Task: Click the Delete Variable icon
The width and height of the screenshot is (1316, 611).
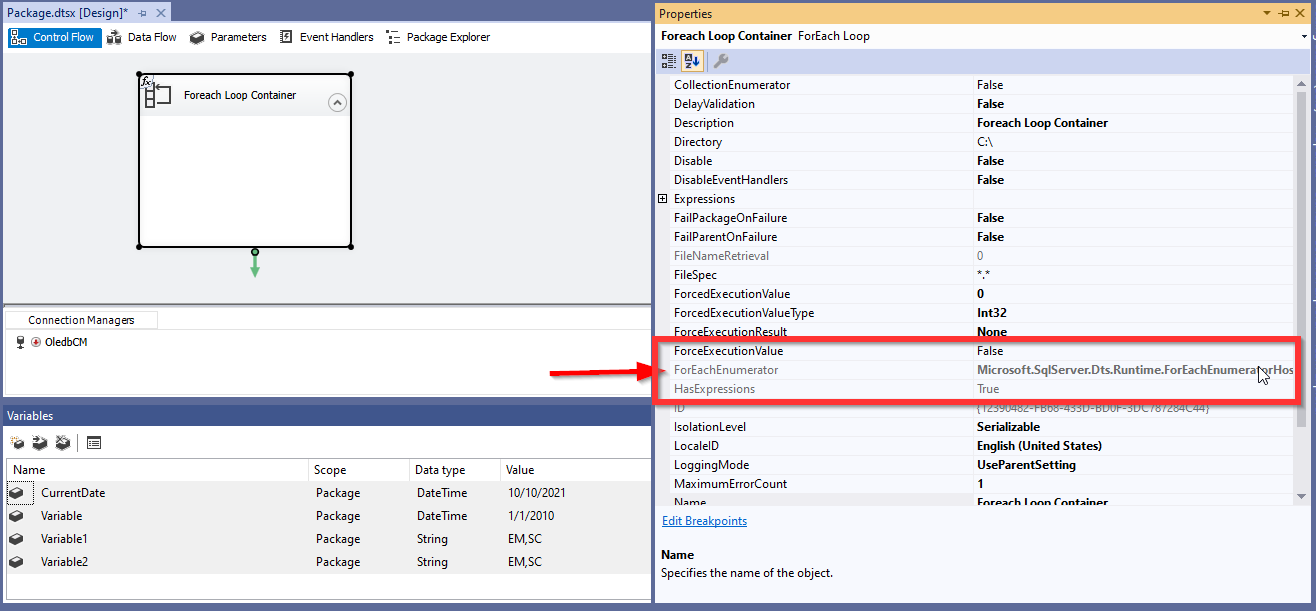Action: point(63,442)
